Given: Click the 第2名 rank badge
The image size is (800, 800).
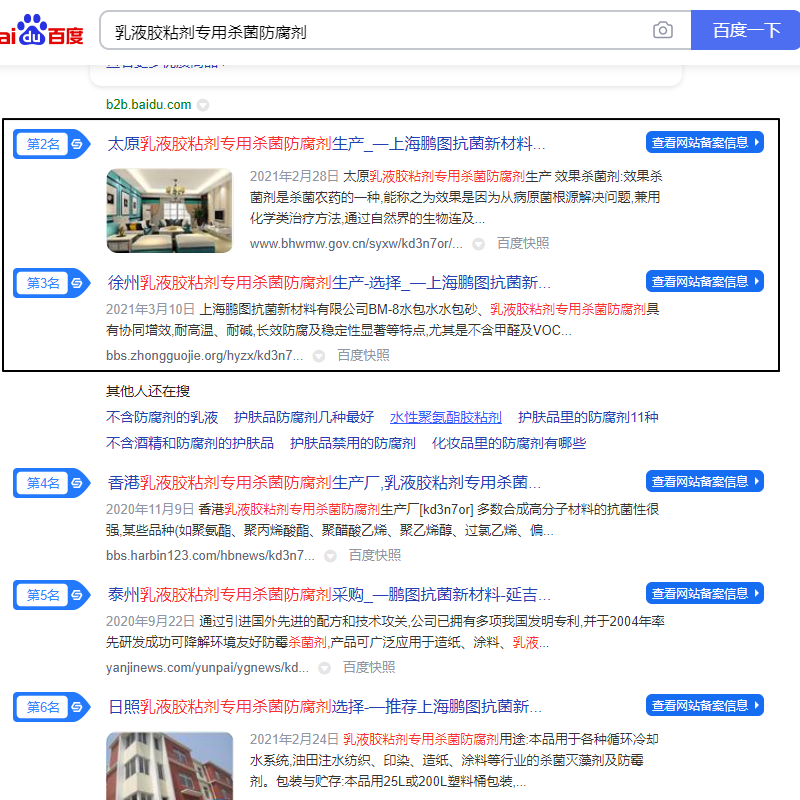Looking at the screenshot, I should [52, 144].
